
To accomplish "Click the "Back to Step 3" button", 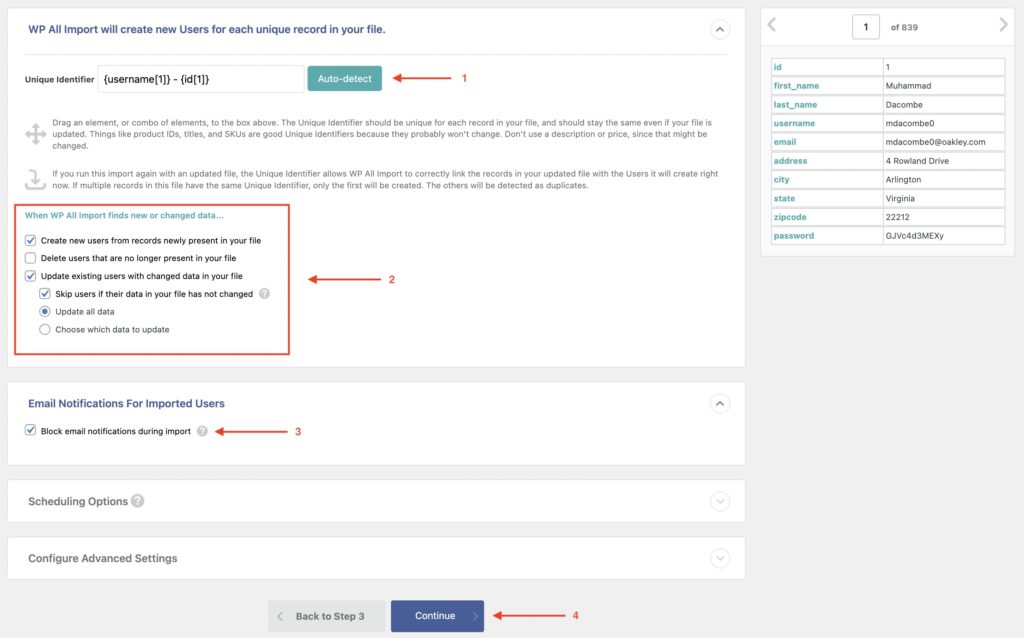I will [327, 617].
